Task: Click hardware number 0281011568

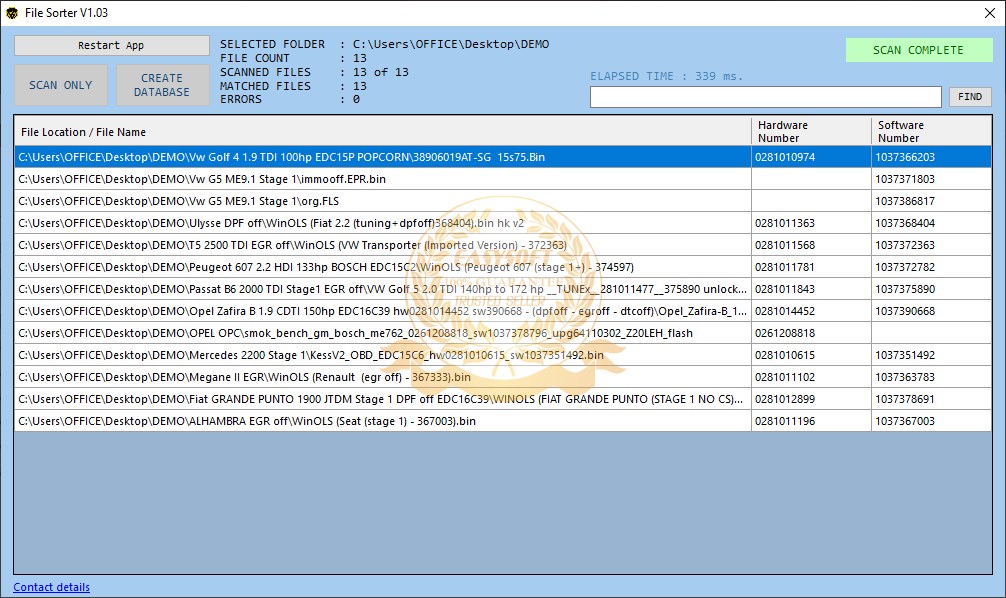Action: tap(785, 245)
